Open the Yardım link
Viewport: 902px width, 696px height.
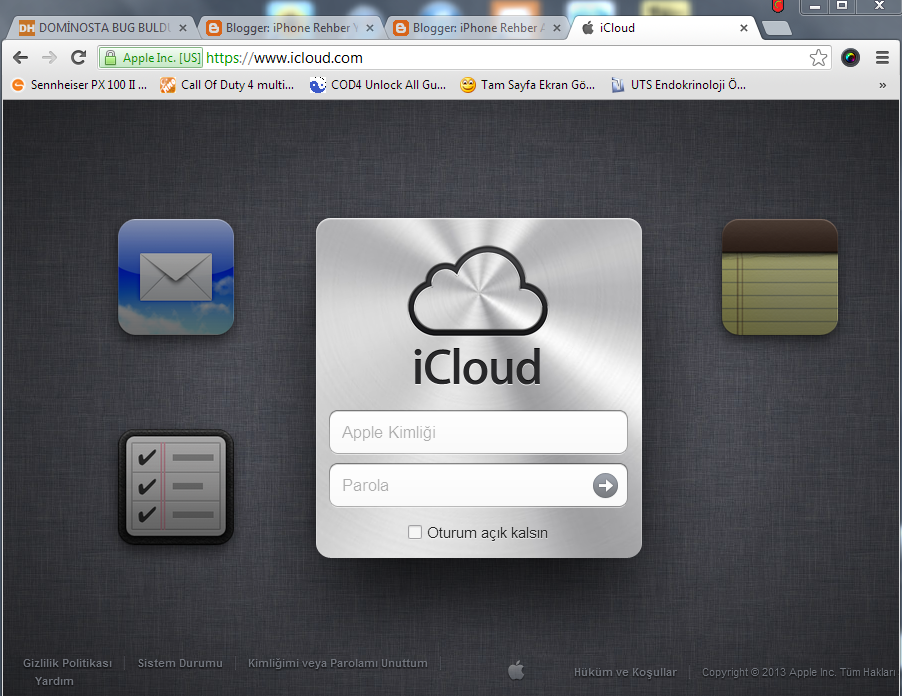[x=54, y=681]
